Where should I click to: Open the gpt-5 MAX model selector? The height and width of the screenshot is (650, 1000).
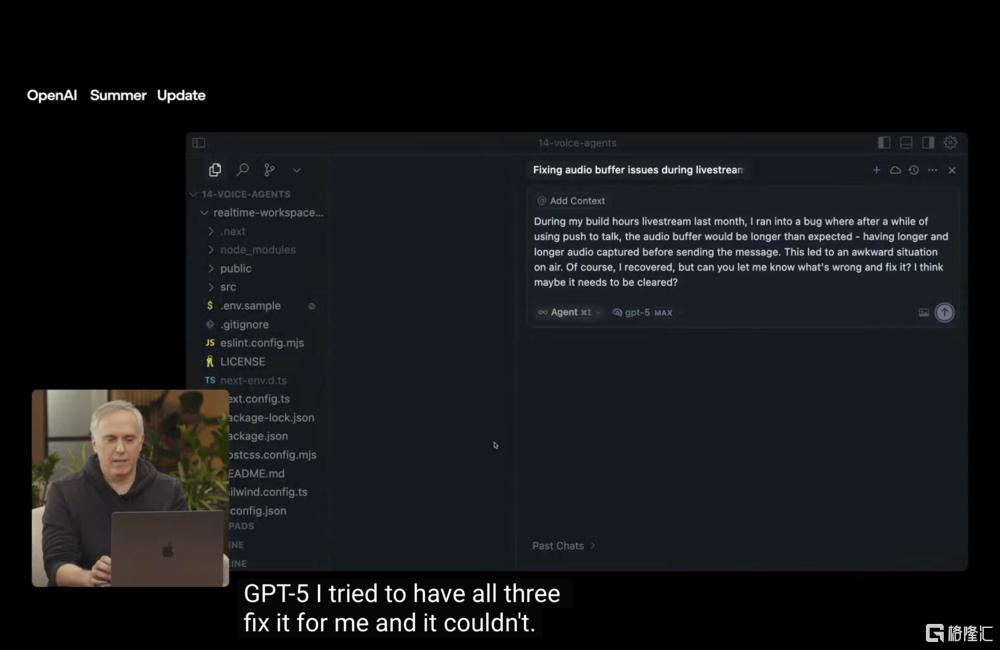coord(645,313)
